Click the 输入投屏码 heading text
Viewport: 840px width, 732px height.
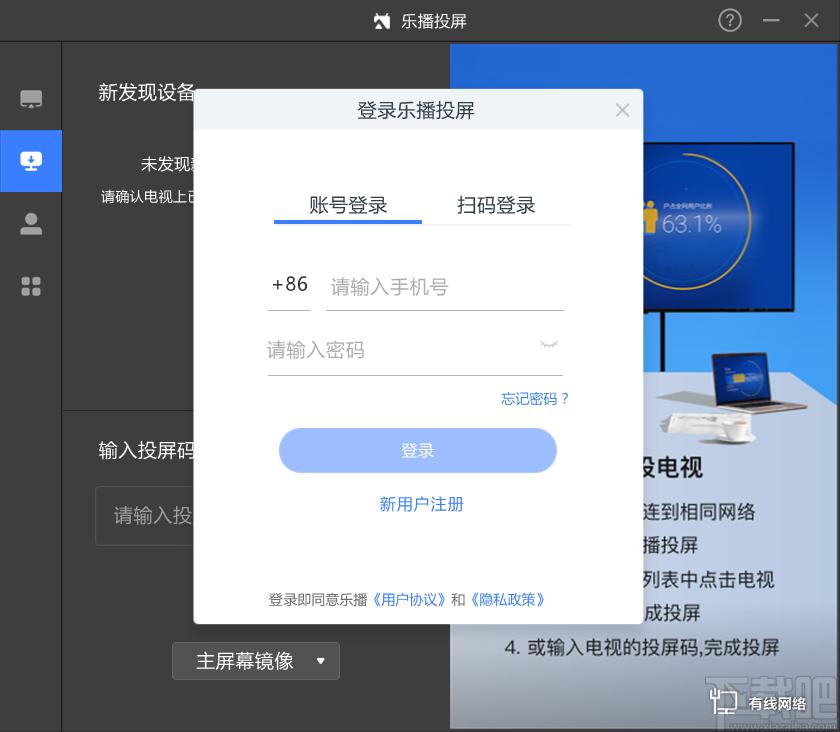coord(146,450)
